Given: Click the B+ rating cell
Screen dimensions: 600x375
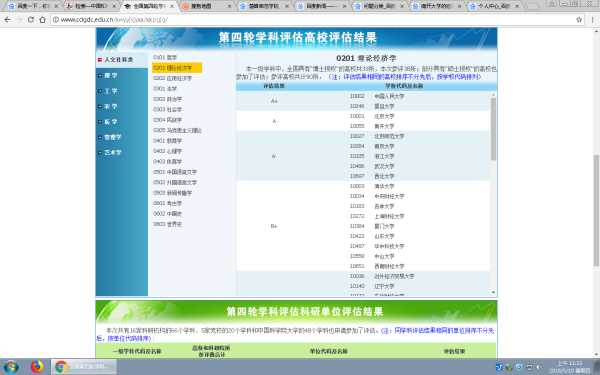Looking at the screenshot, I should pyautogui.click(x=274, y=226).
